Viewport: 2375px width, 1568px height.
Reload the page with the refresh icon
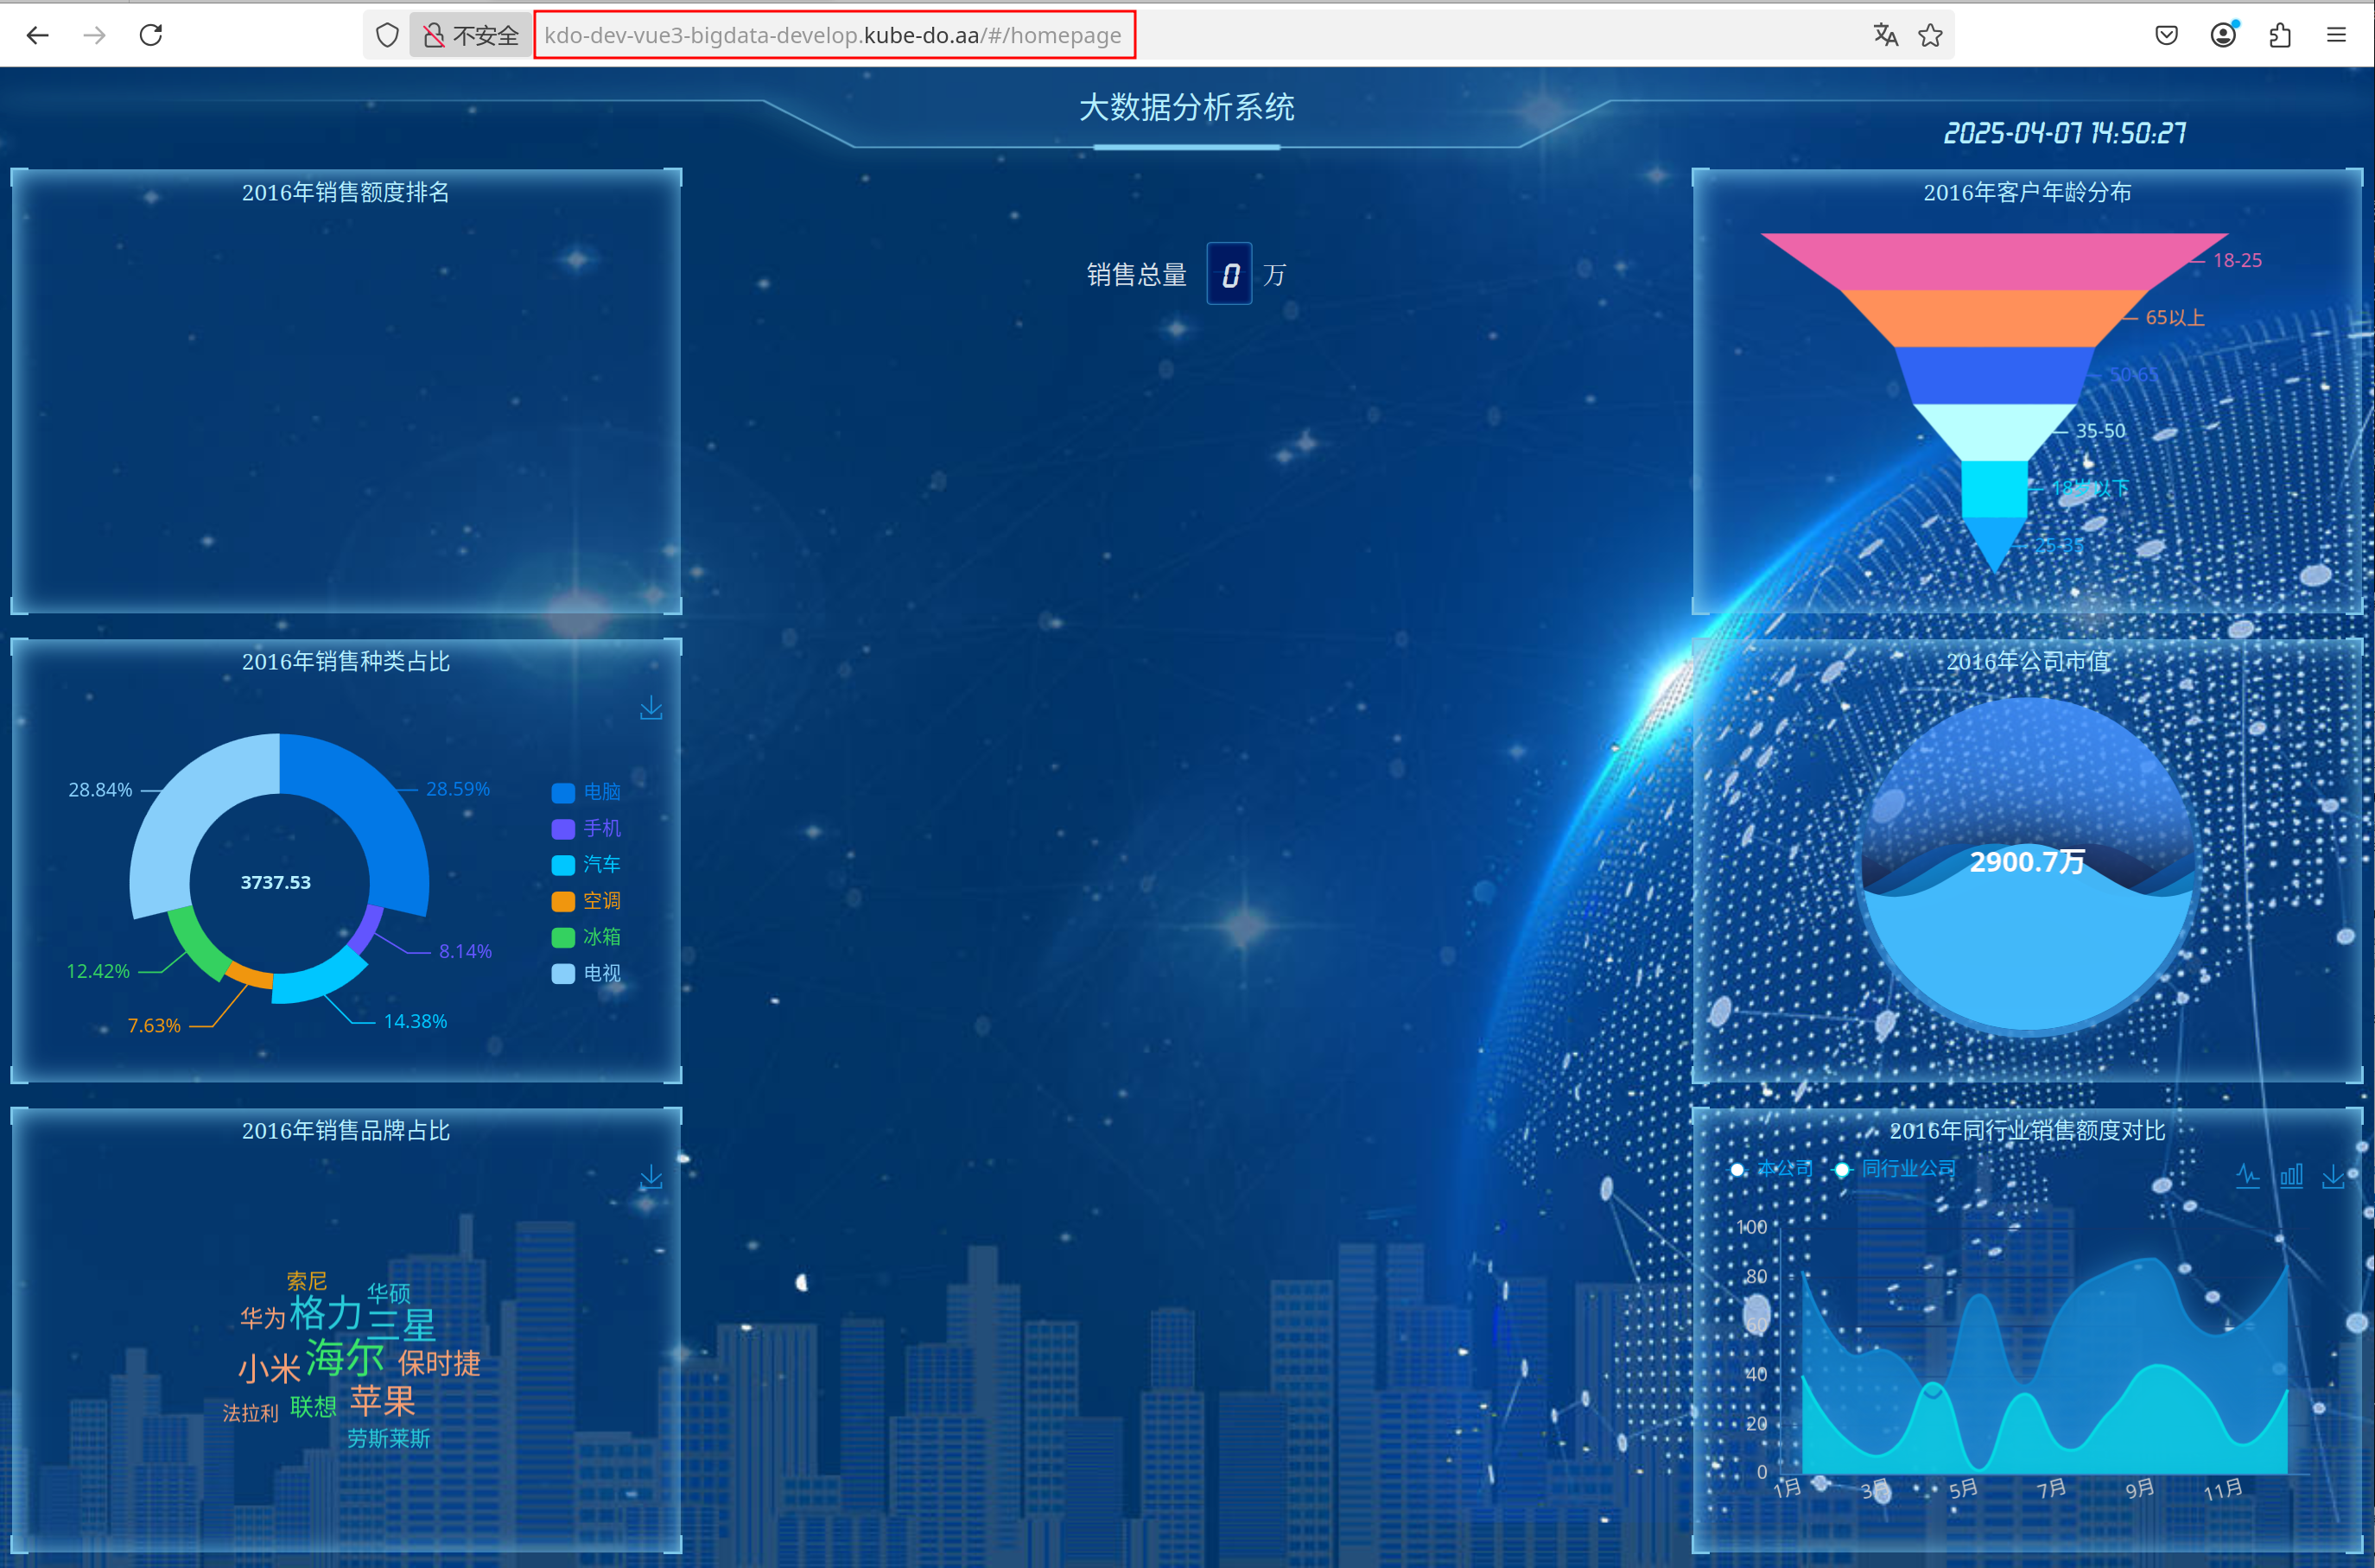(x=151, y=35)
